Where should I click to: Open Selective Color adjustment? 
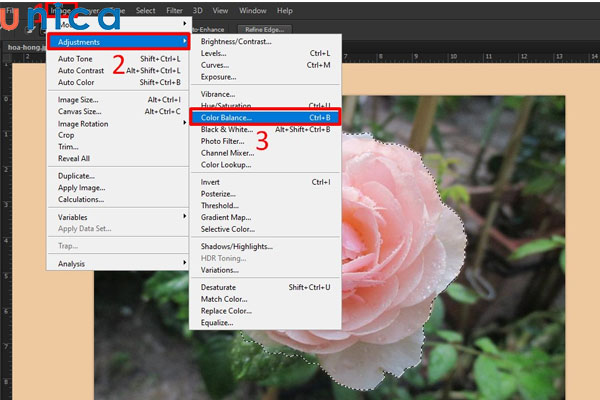(x=265, y=229)
